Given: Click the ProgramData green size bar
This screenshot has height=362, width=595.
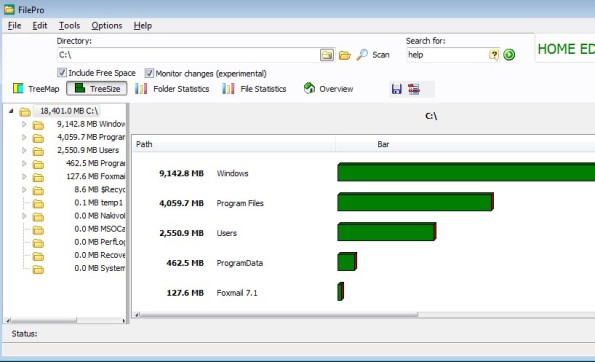Looking at the screenshot, I should tap(347, 261).
